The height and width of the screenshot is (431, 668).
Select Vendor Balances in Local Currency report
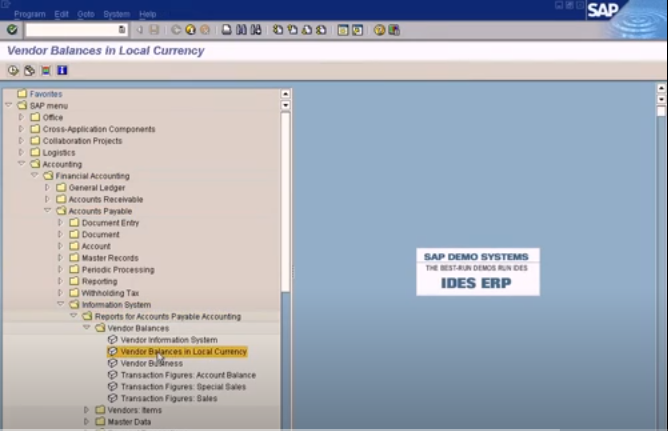pyautogui.click(x=184, y=351)
